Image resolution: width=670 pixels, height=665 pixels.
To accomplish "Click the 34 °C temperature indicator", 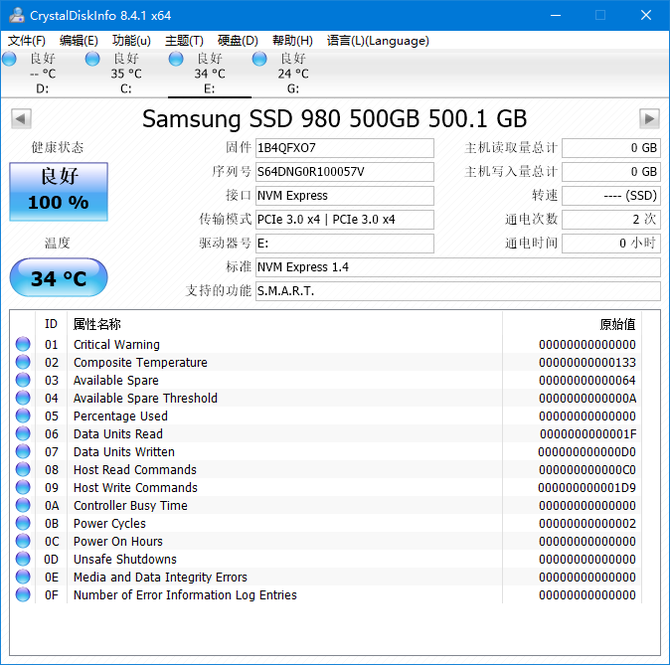I will pyautogui.click(x=58, y=277).
